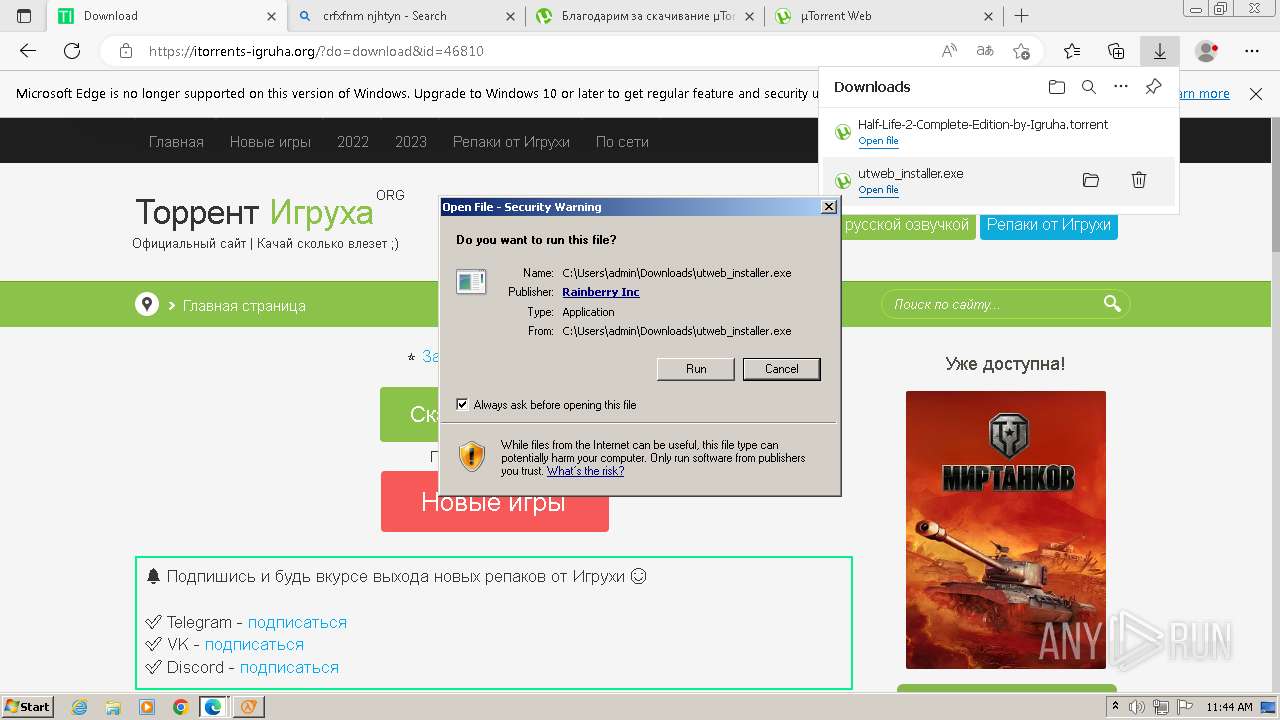
Task: Open the taskbar clock showing 11:44 AM
Action: 1229,707
